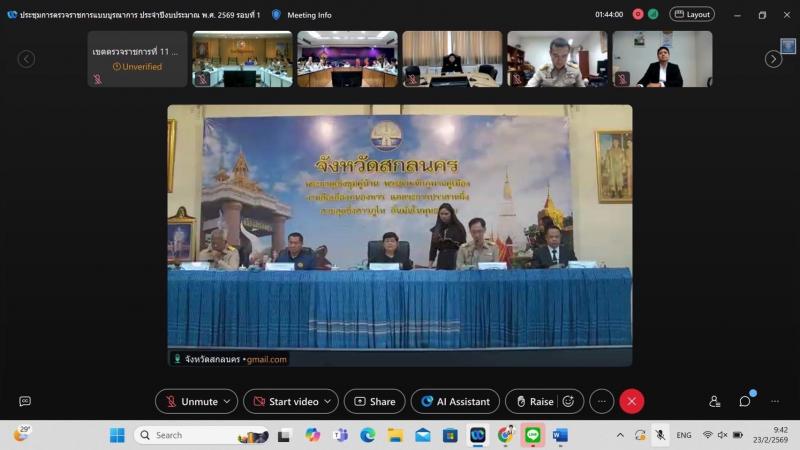The image size is (800, 450).
Task: Click the Share content button
Action: [x=374, y=402]
